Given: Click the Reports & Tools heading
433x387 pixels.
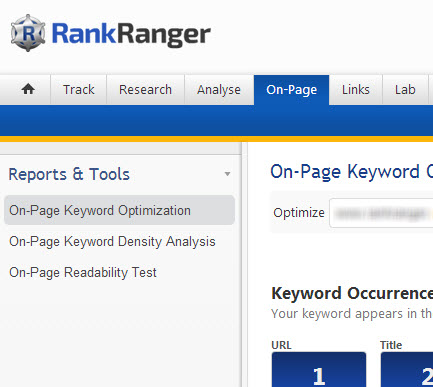Looking at the screenshot, I should pos(69,174).
